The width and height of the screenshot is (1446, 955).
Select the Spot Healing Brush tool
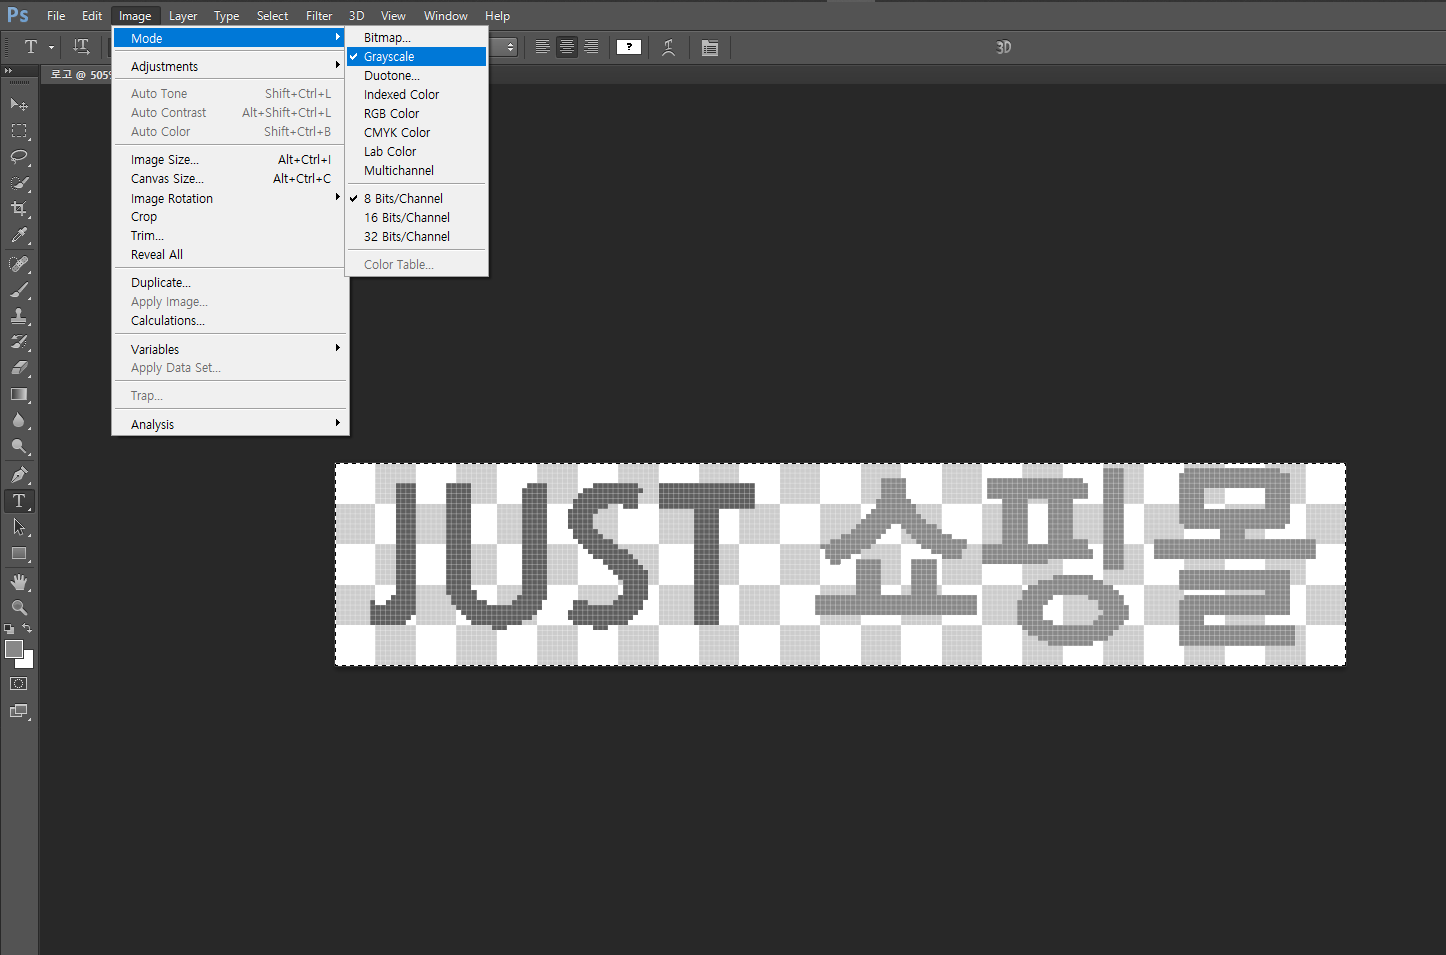tap(19, 264)
